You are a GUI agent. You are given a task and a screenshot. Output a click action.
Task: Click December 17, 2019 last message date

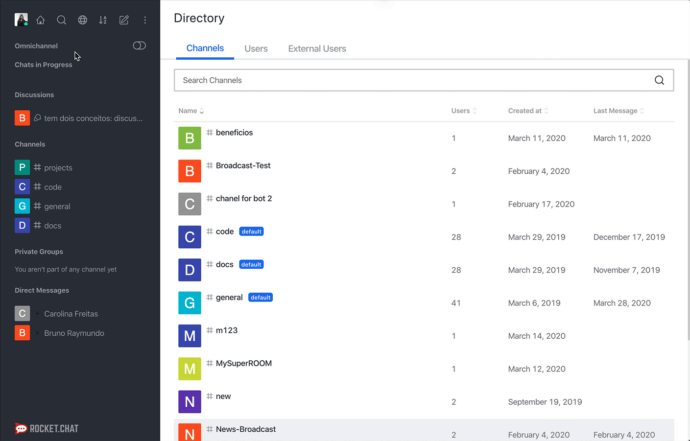(629, 237)
